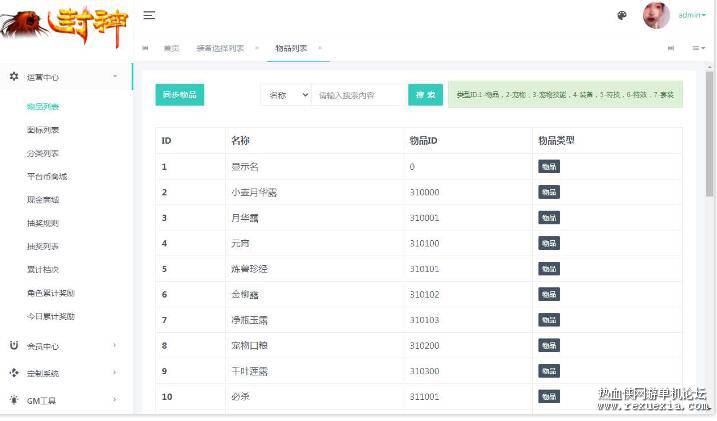
Task: Expand the 定制系统 menu chevron
Action: click(115, 373)
